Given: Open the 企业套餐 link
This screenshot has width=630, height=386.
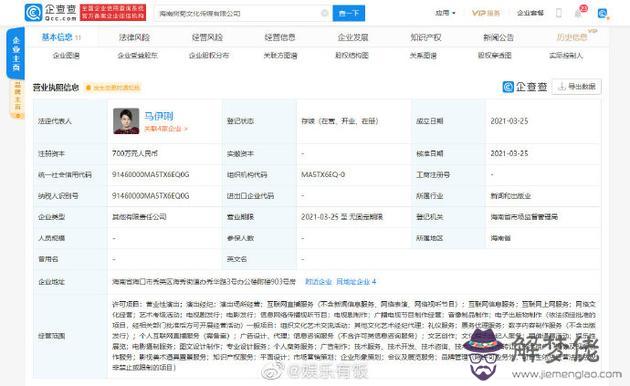Looking at the screenshot, I should 530,13.
